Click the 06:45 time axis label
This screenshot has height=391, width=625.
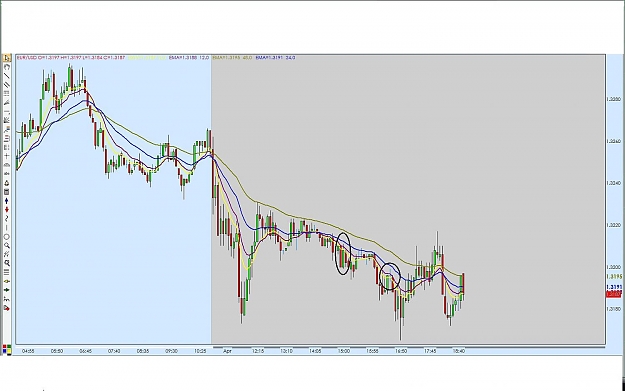pos(85,351)
